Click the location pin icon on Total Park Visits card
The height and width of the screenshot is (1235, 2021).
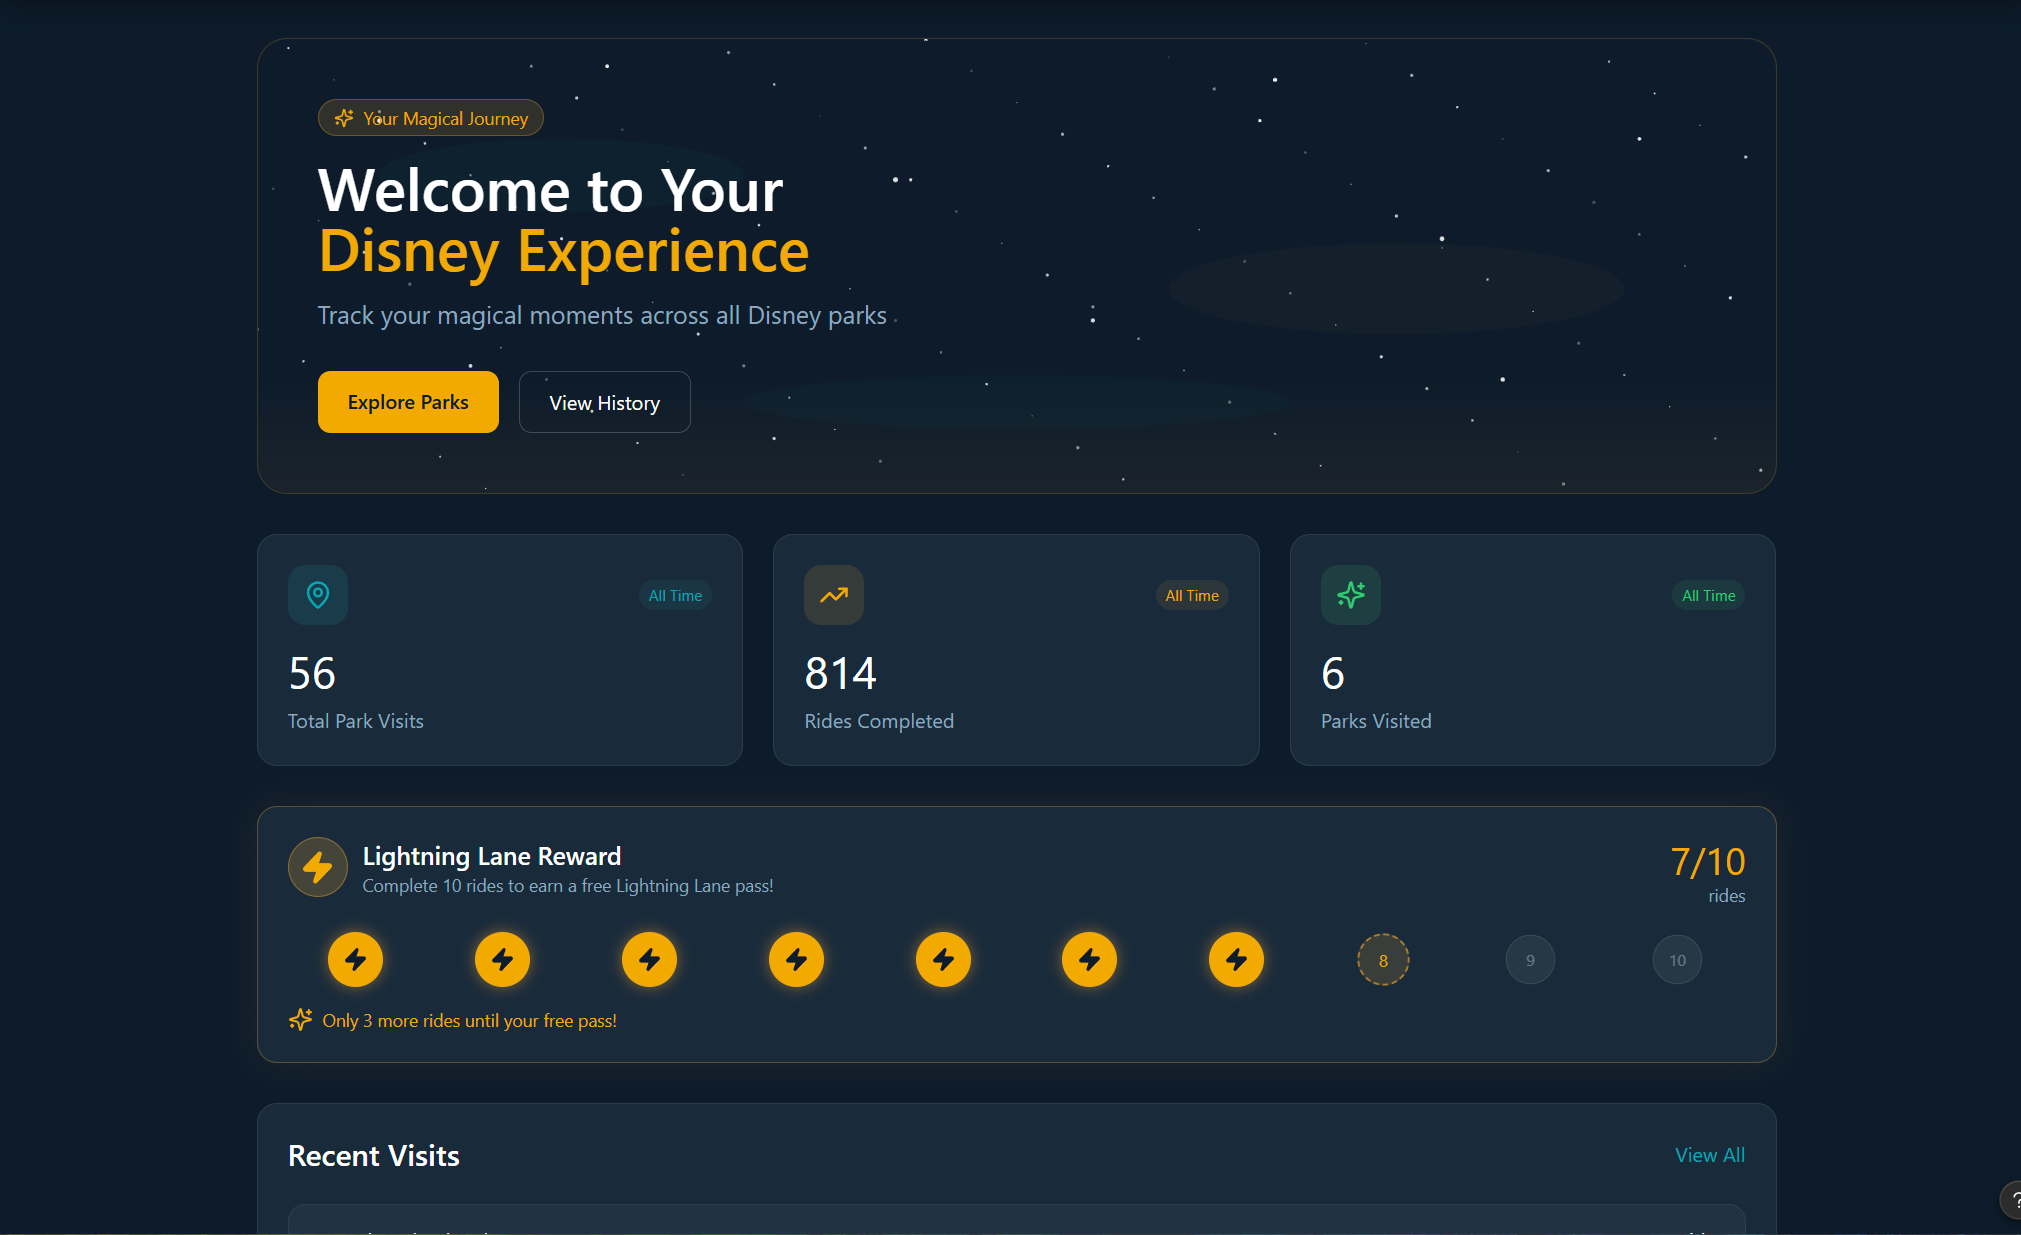317,594
